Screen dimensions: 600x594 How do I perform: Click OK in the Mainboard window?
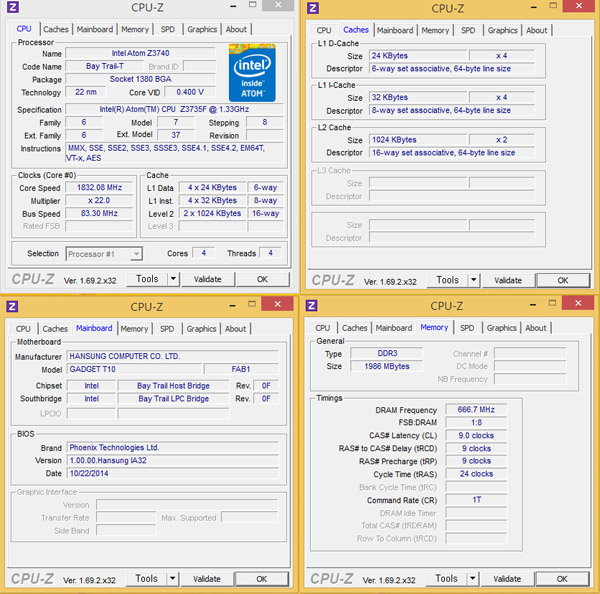pos(262,579)
